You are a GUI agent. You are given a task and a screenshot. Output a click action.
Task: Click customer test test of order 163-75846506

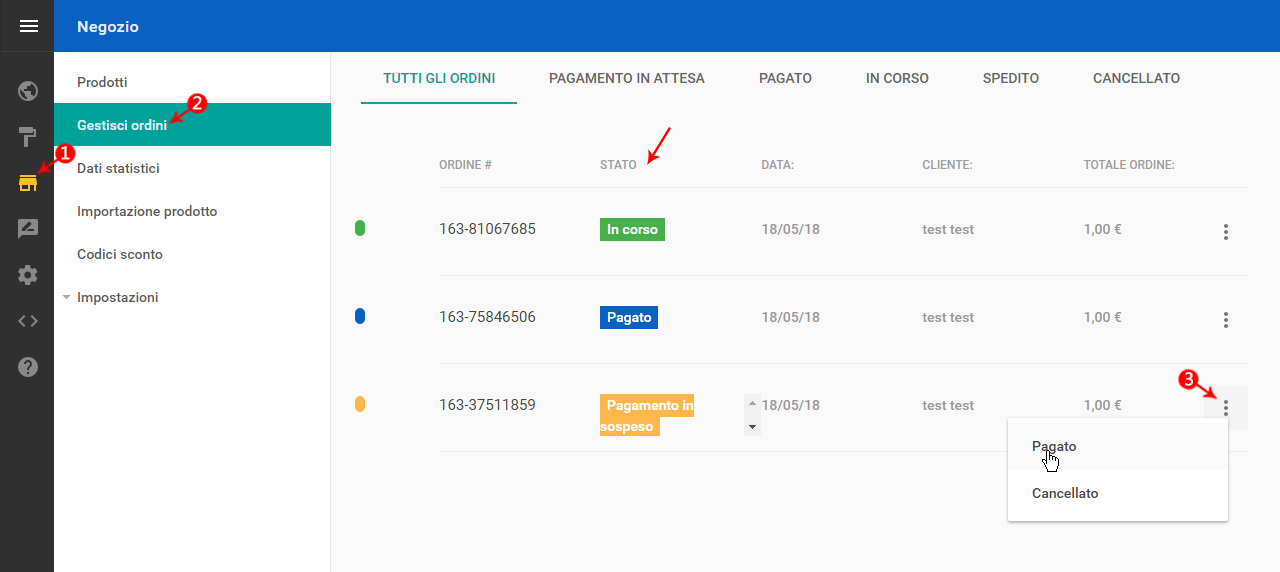click(x=948, y=317)
